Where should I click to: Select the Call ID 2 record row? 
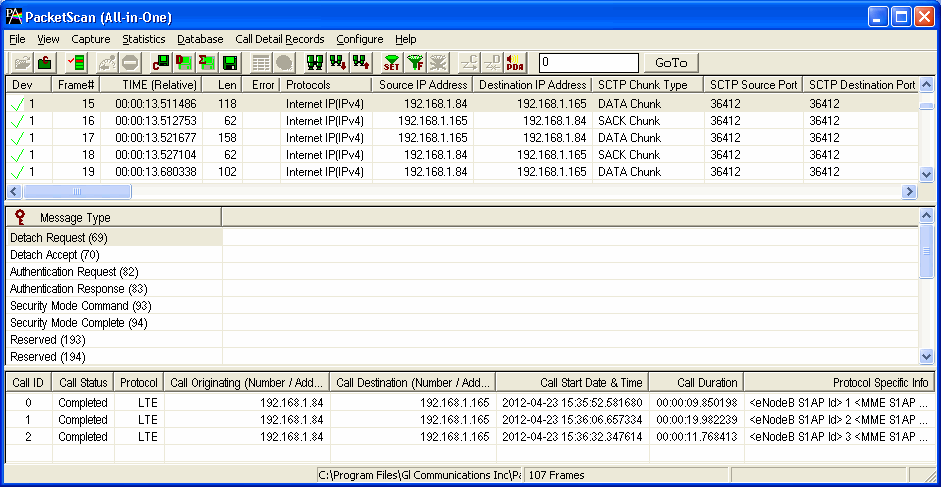pyautogui.click(x=470, y=437)
